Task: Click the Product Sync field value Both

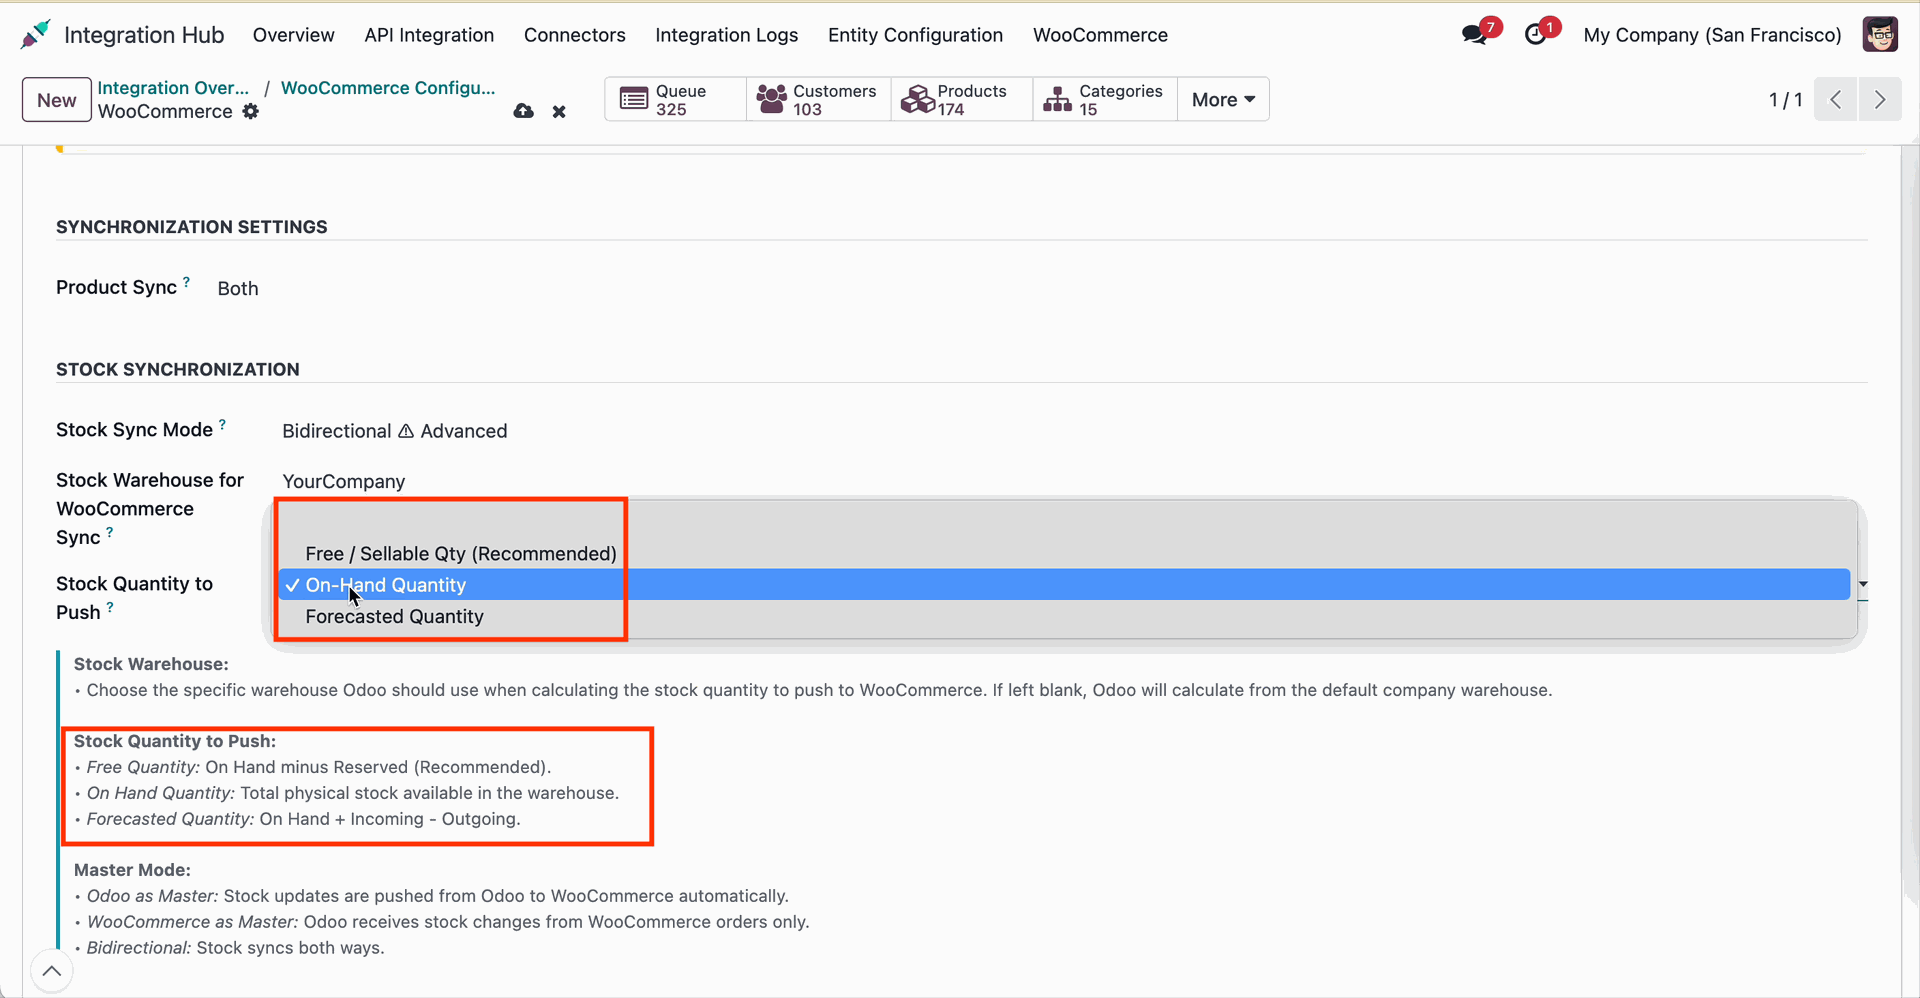Action: point(238,289)
